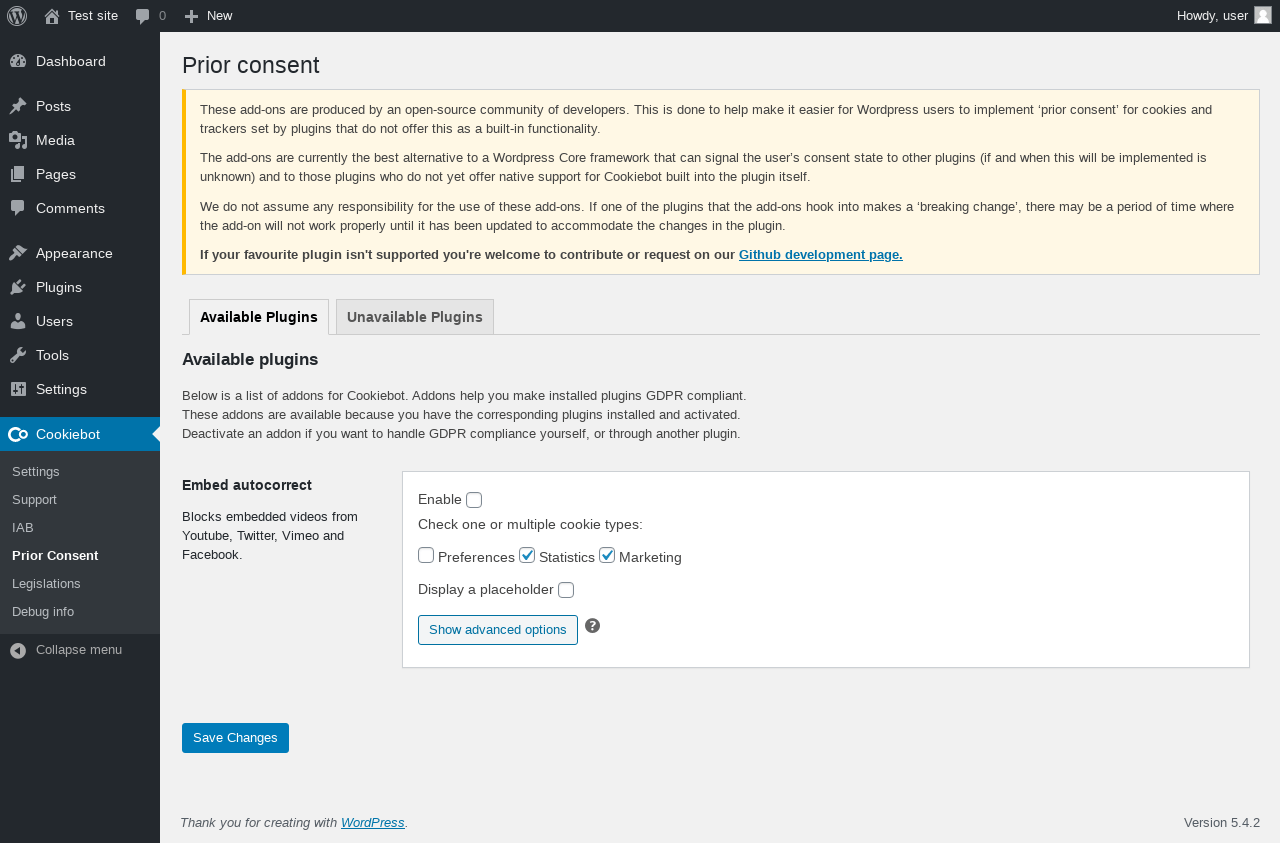The image size is (1280, 843).
Task: Open the comments bubble icon in admin bar
Action: (x=143, y=16)
